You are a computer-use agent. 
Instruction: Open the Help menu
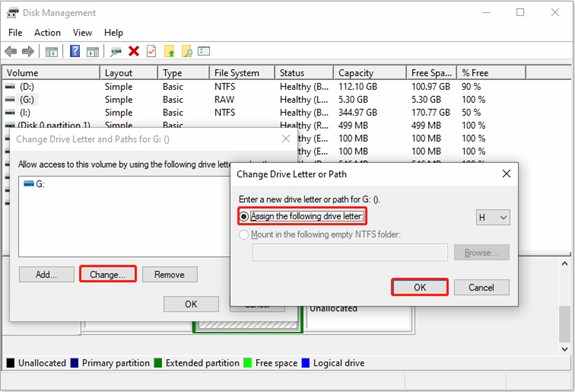click(x=113, y=33)
